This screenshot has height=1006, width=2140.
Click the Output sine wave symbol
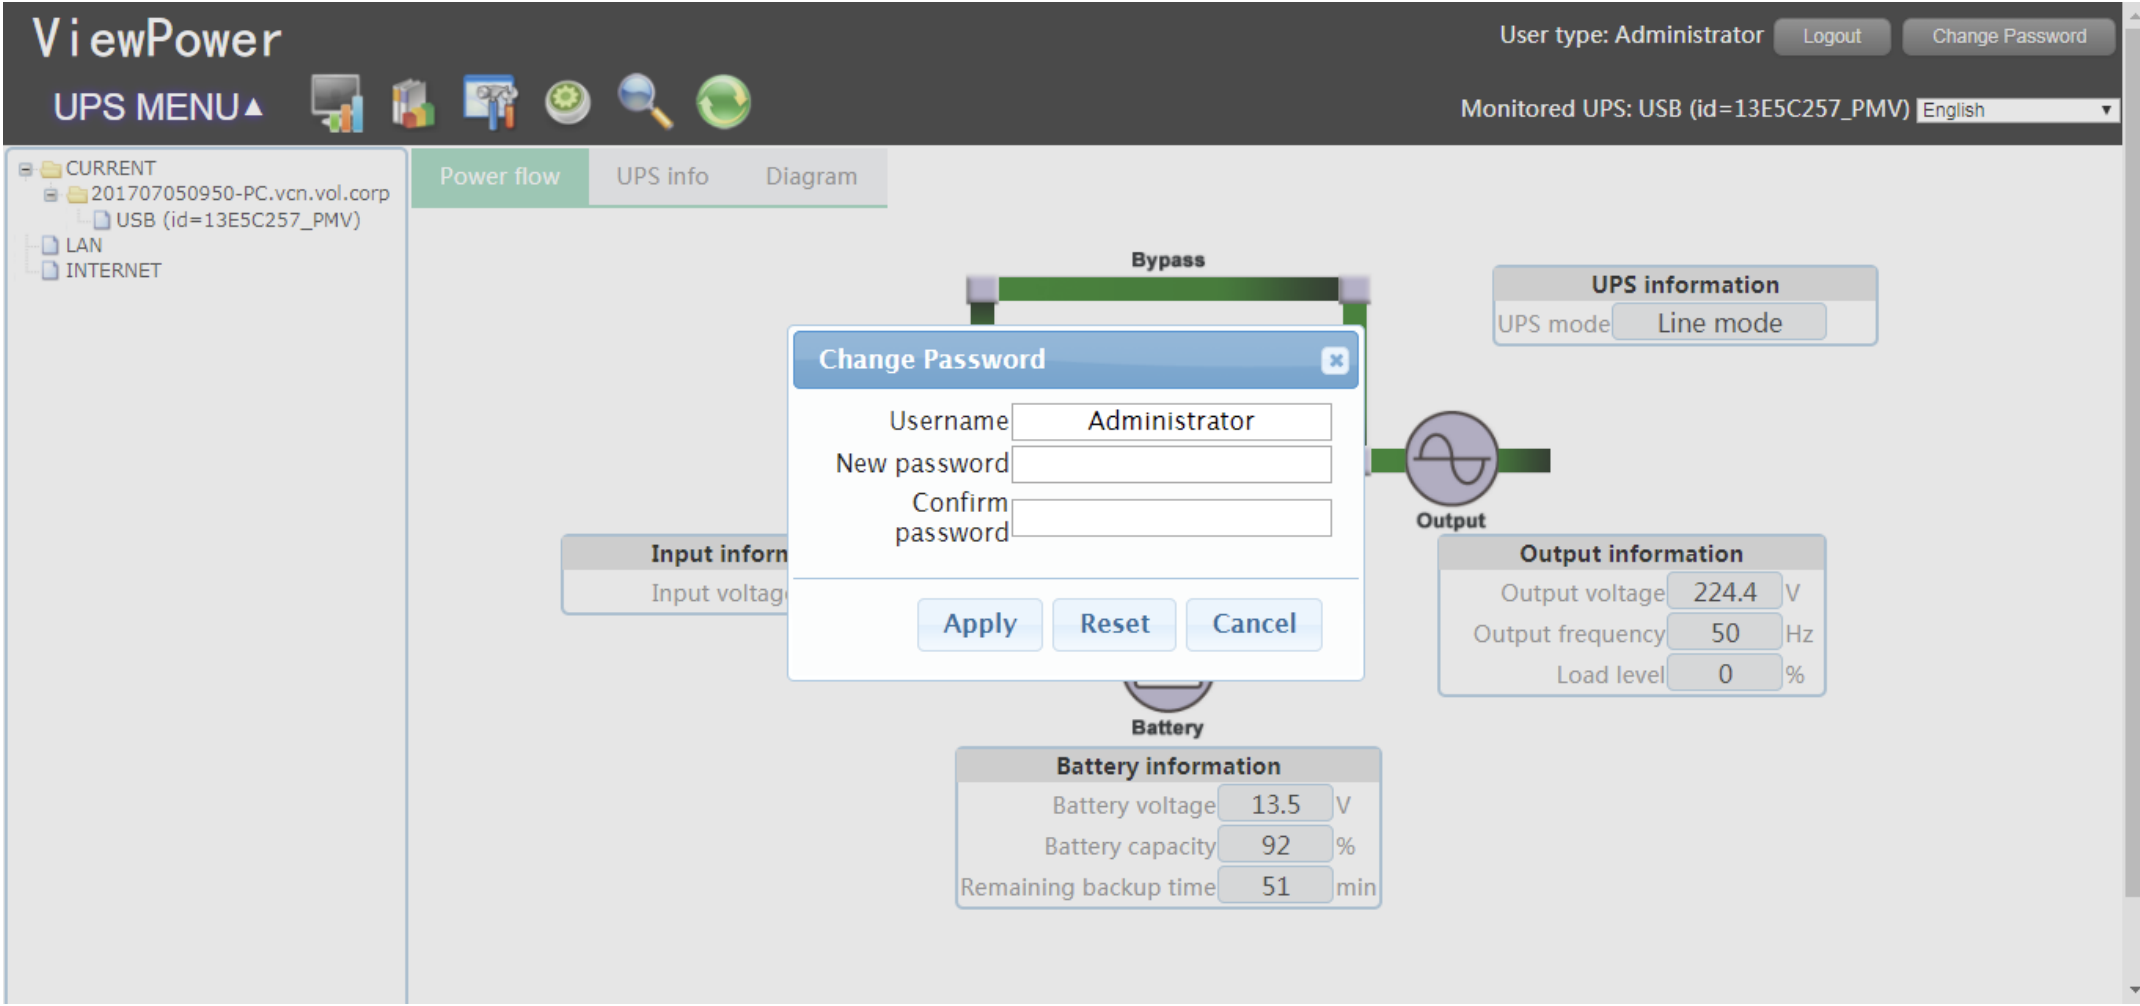coord(1451,459)
